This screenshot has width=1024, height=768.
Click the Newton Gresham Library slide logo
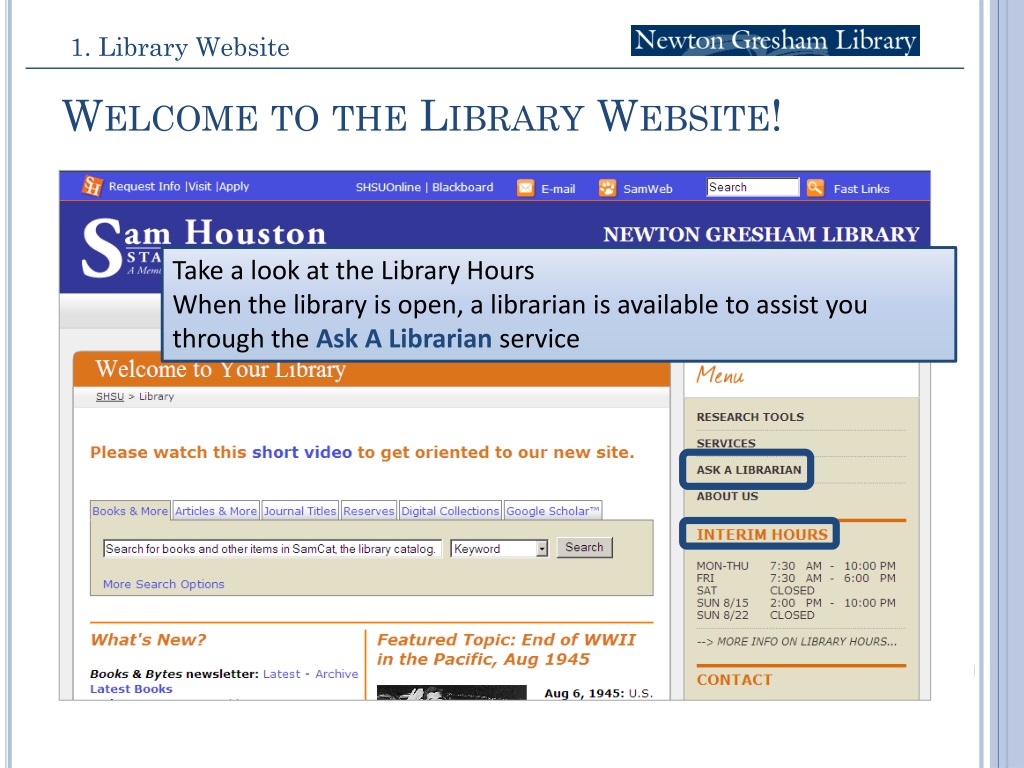coord(775,40)
